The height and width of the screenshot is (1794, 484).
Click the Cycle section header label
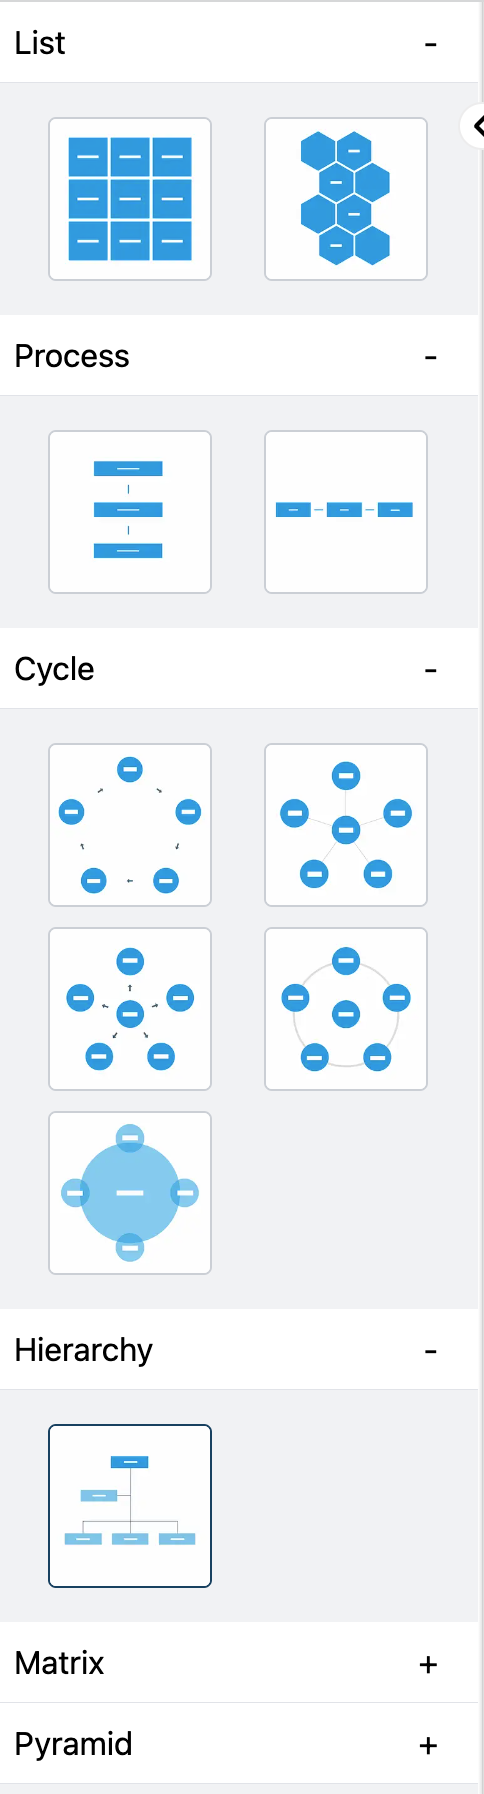tap(55, 669)
